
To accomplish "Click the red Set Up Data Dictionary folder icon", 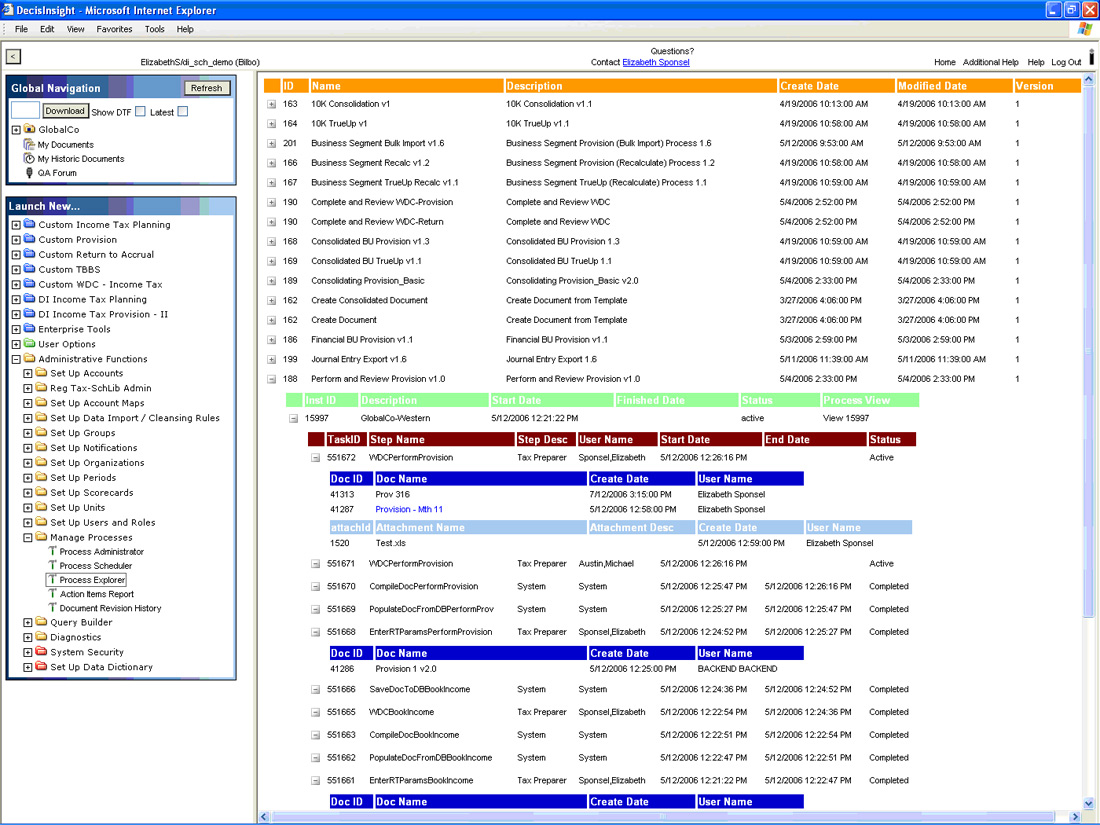I will point(41,666).
